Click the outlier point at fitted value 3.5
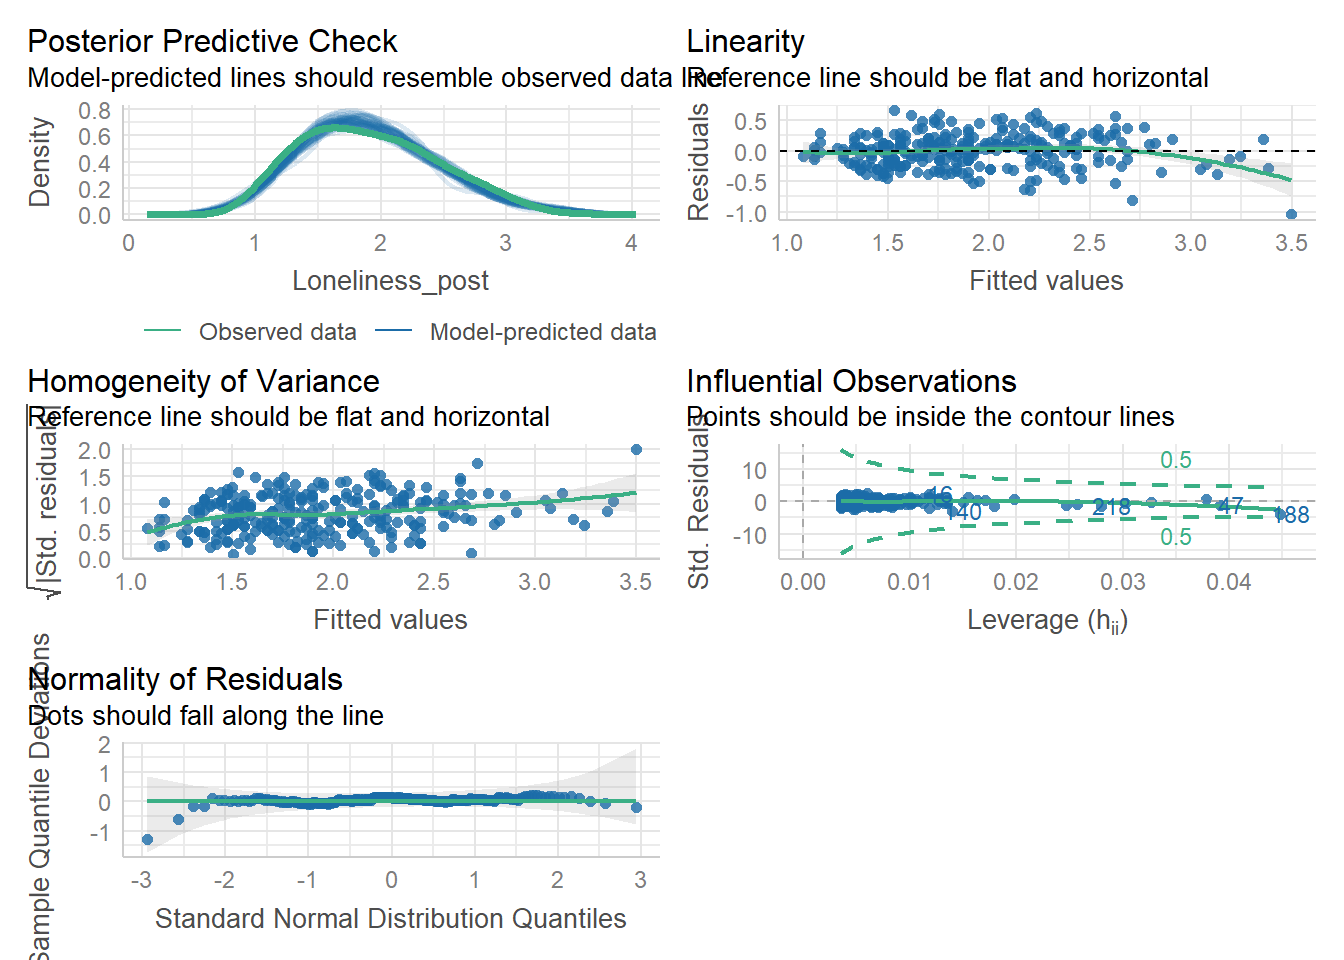This screenshot has height=960, width=1344. pos(1291,214)
